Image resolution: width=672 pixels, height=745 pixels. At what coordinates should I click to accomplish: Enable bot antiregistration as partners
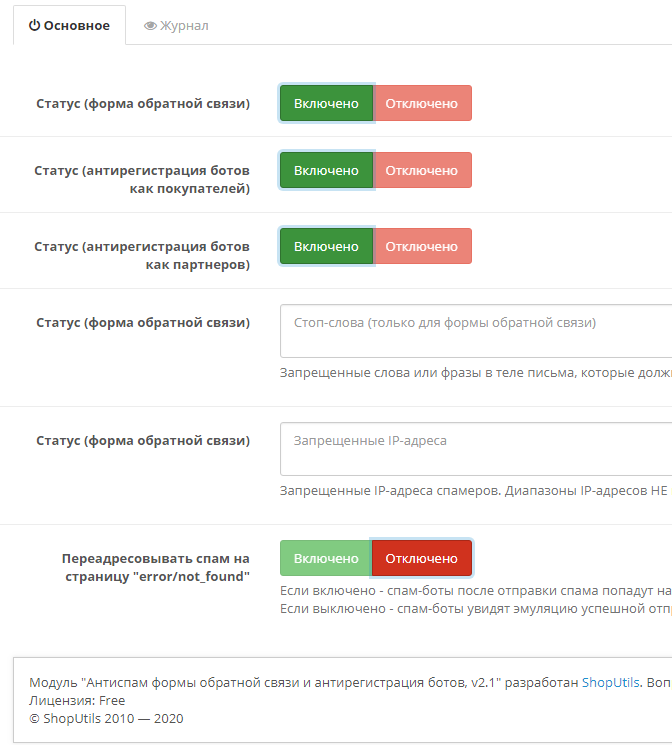(x=326, y=246)
